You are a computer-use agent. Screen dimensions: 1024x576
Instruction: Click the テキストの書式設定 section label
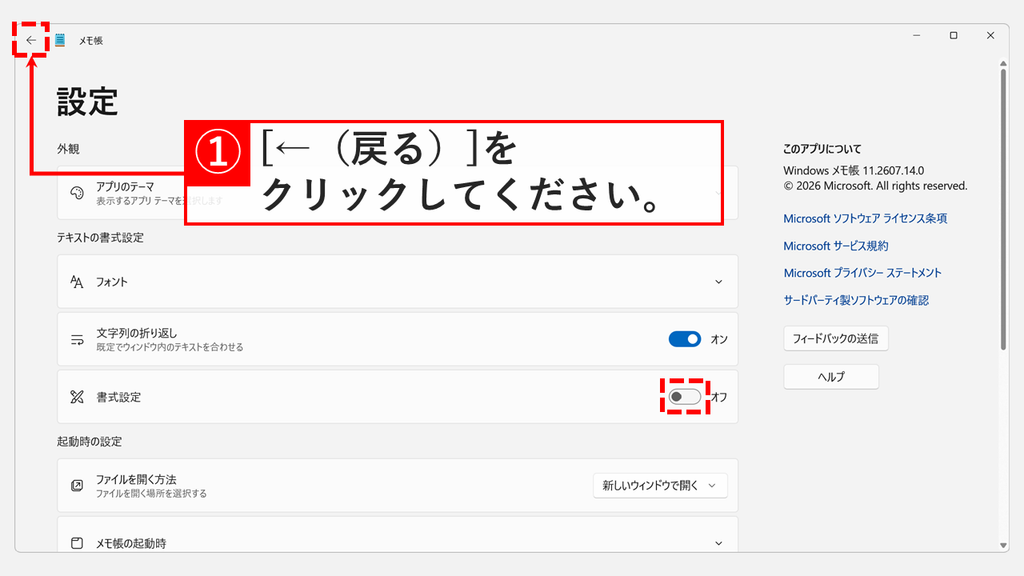(100, 238)
